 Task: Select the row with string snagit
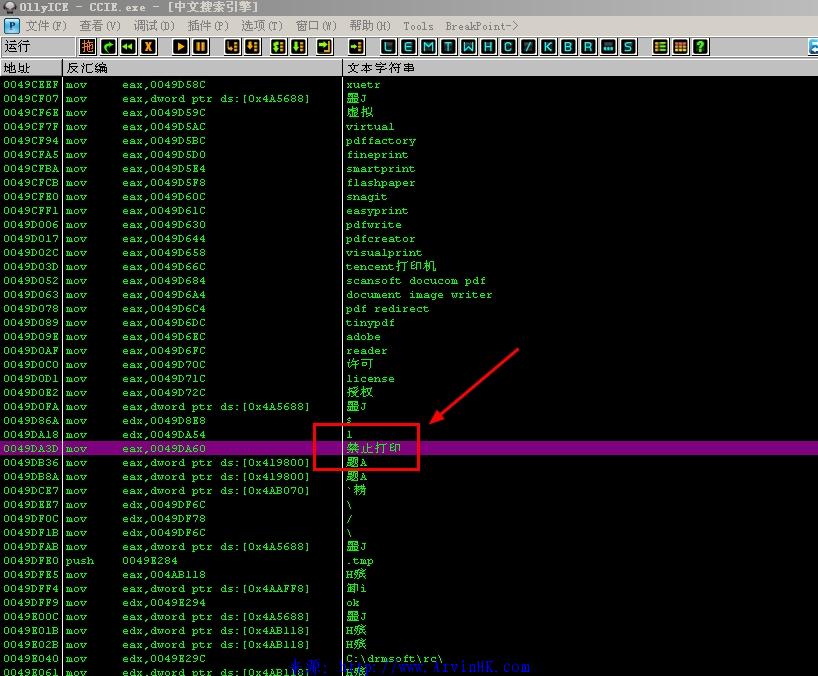point(409,197)
